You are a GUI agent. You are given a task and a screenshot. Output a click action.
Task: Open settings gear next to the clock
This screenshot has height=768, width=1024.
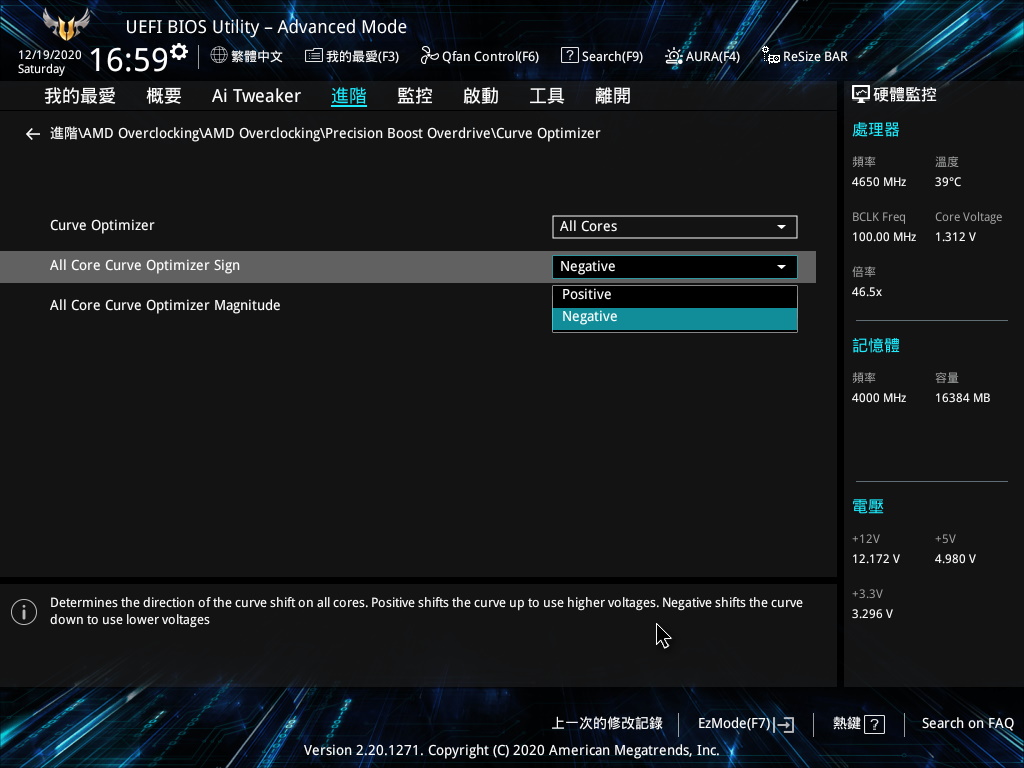point(179,51)
